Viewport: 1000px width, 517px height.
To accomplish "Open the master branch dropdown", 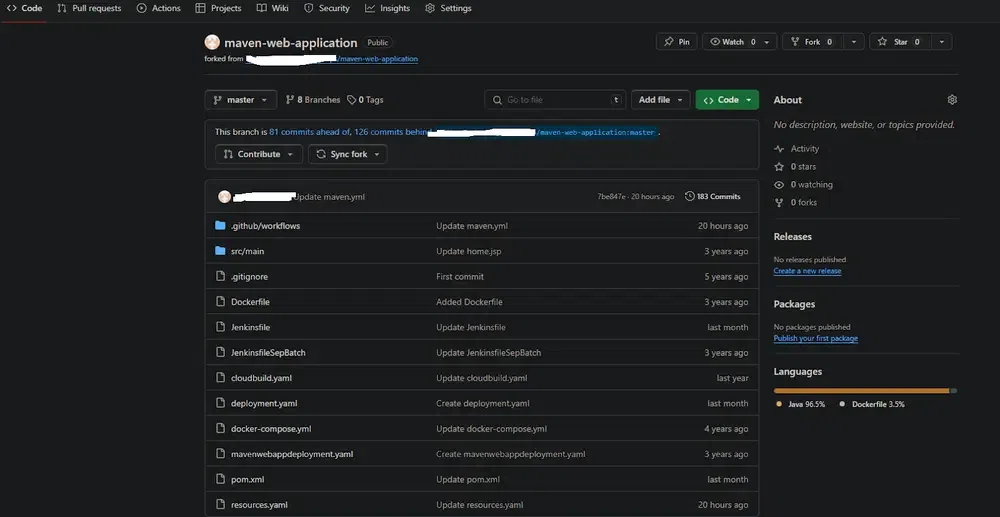I will point(240,100).
